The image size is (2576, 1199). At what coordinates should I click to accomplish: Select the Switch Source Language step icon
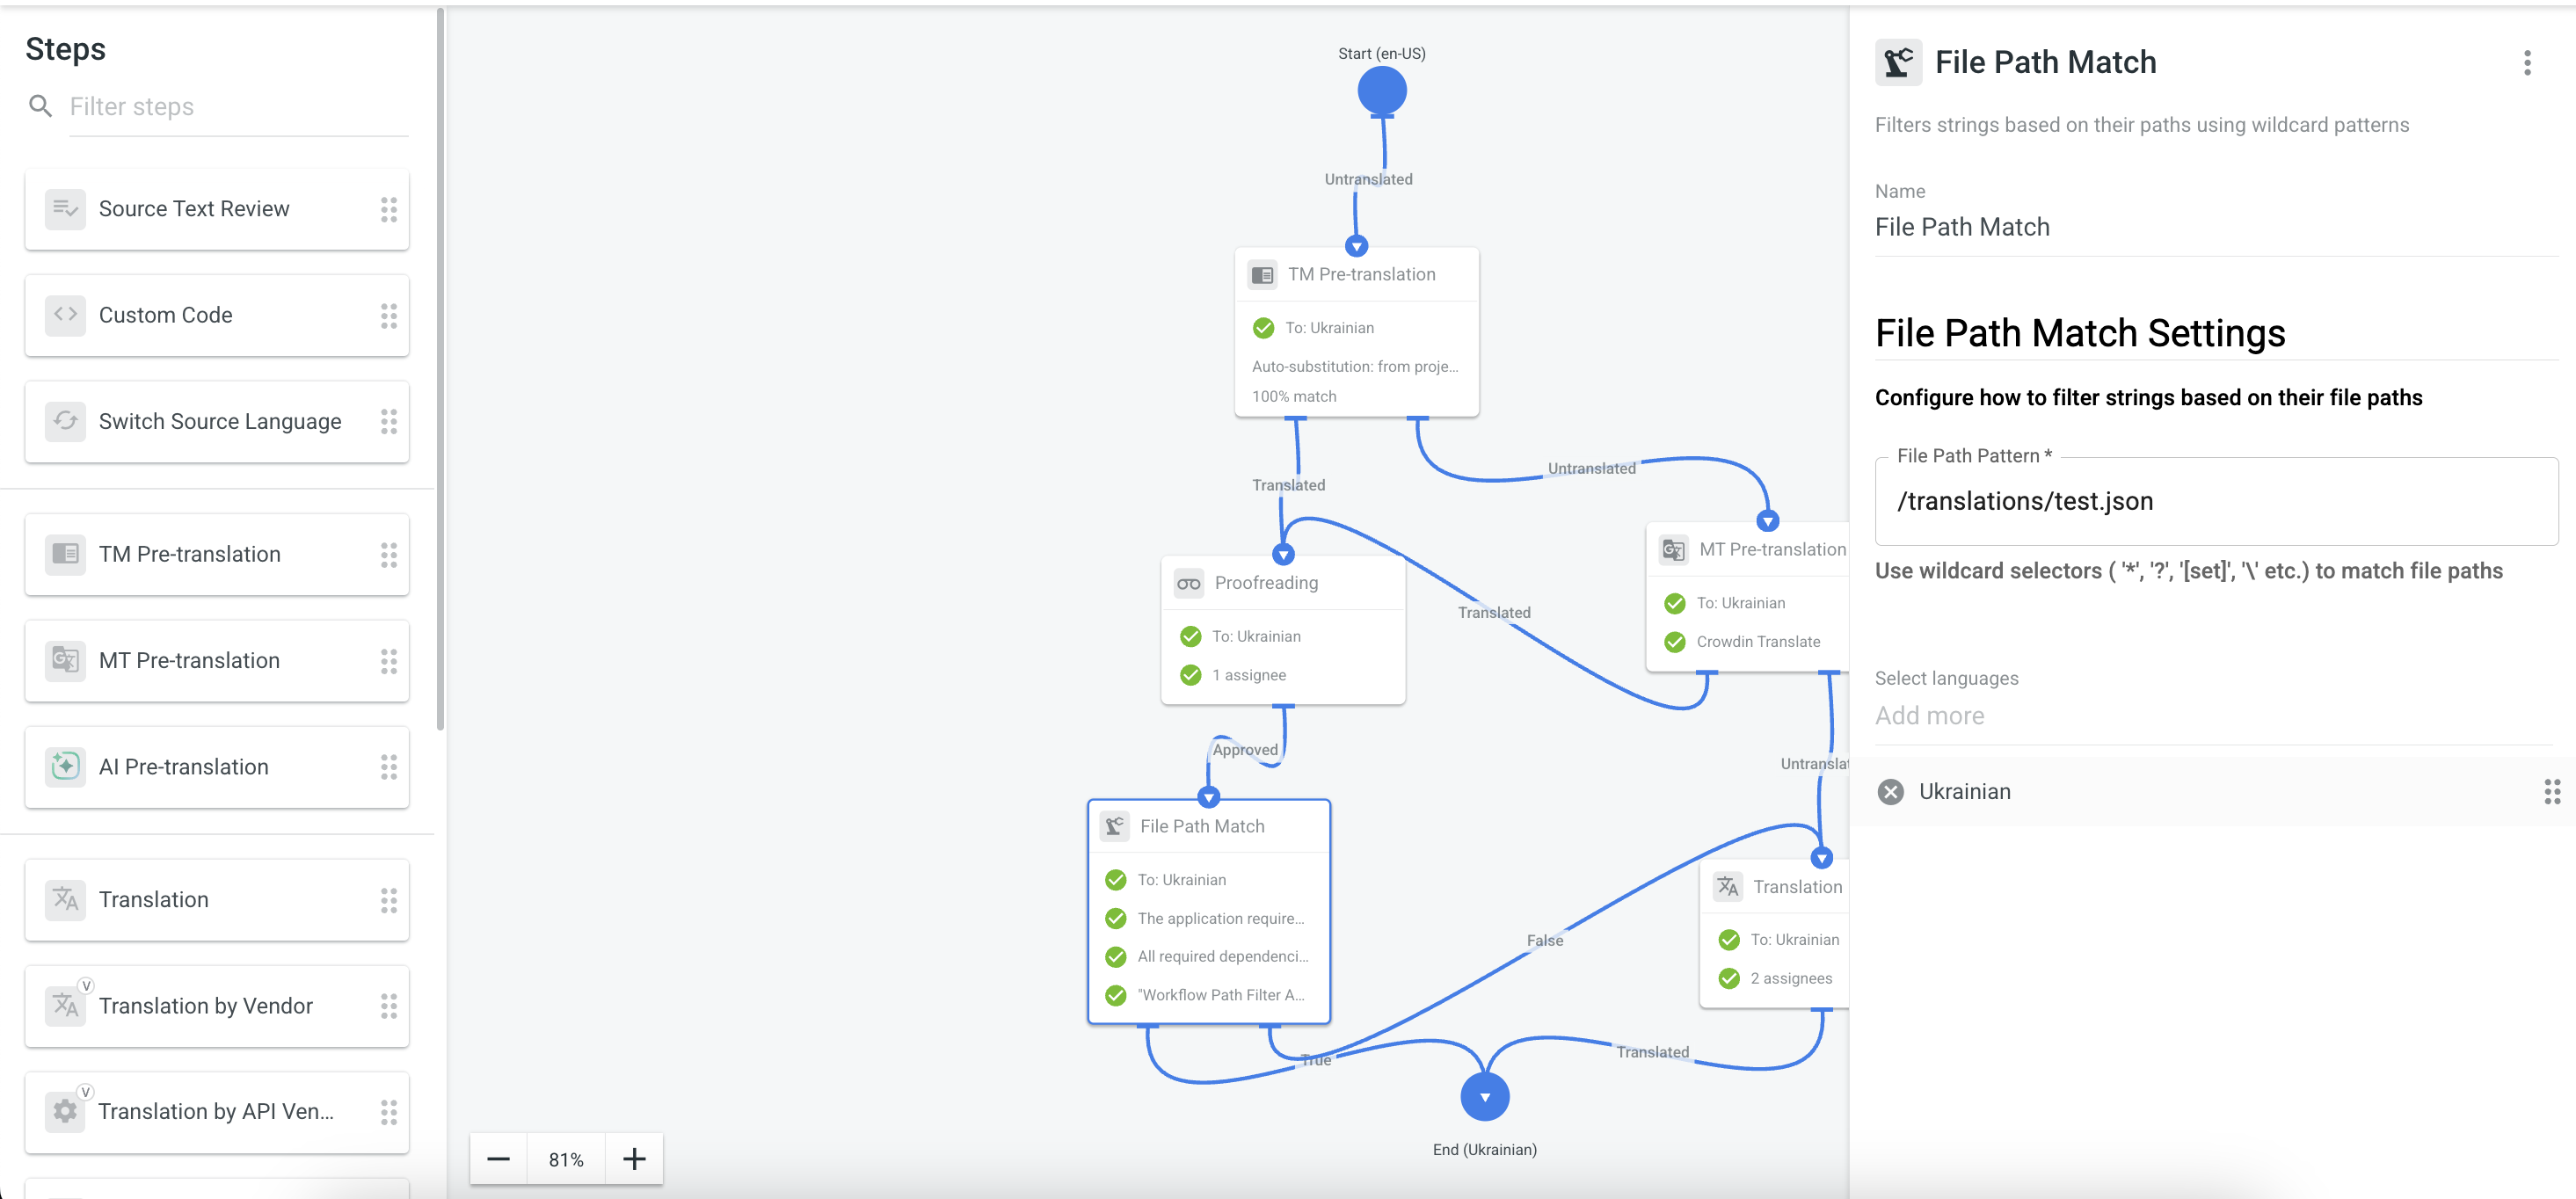pos(65,421)
